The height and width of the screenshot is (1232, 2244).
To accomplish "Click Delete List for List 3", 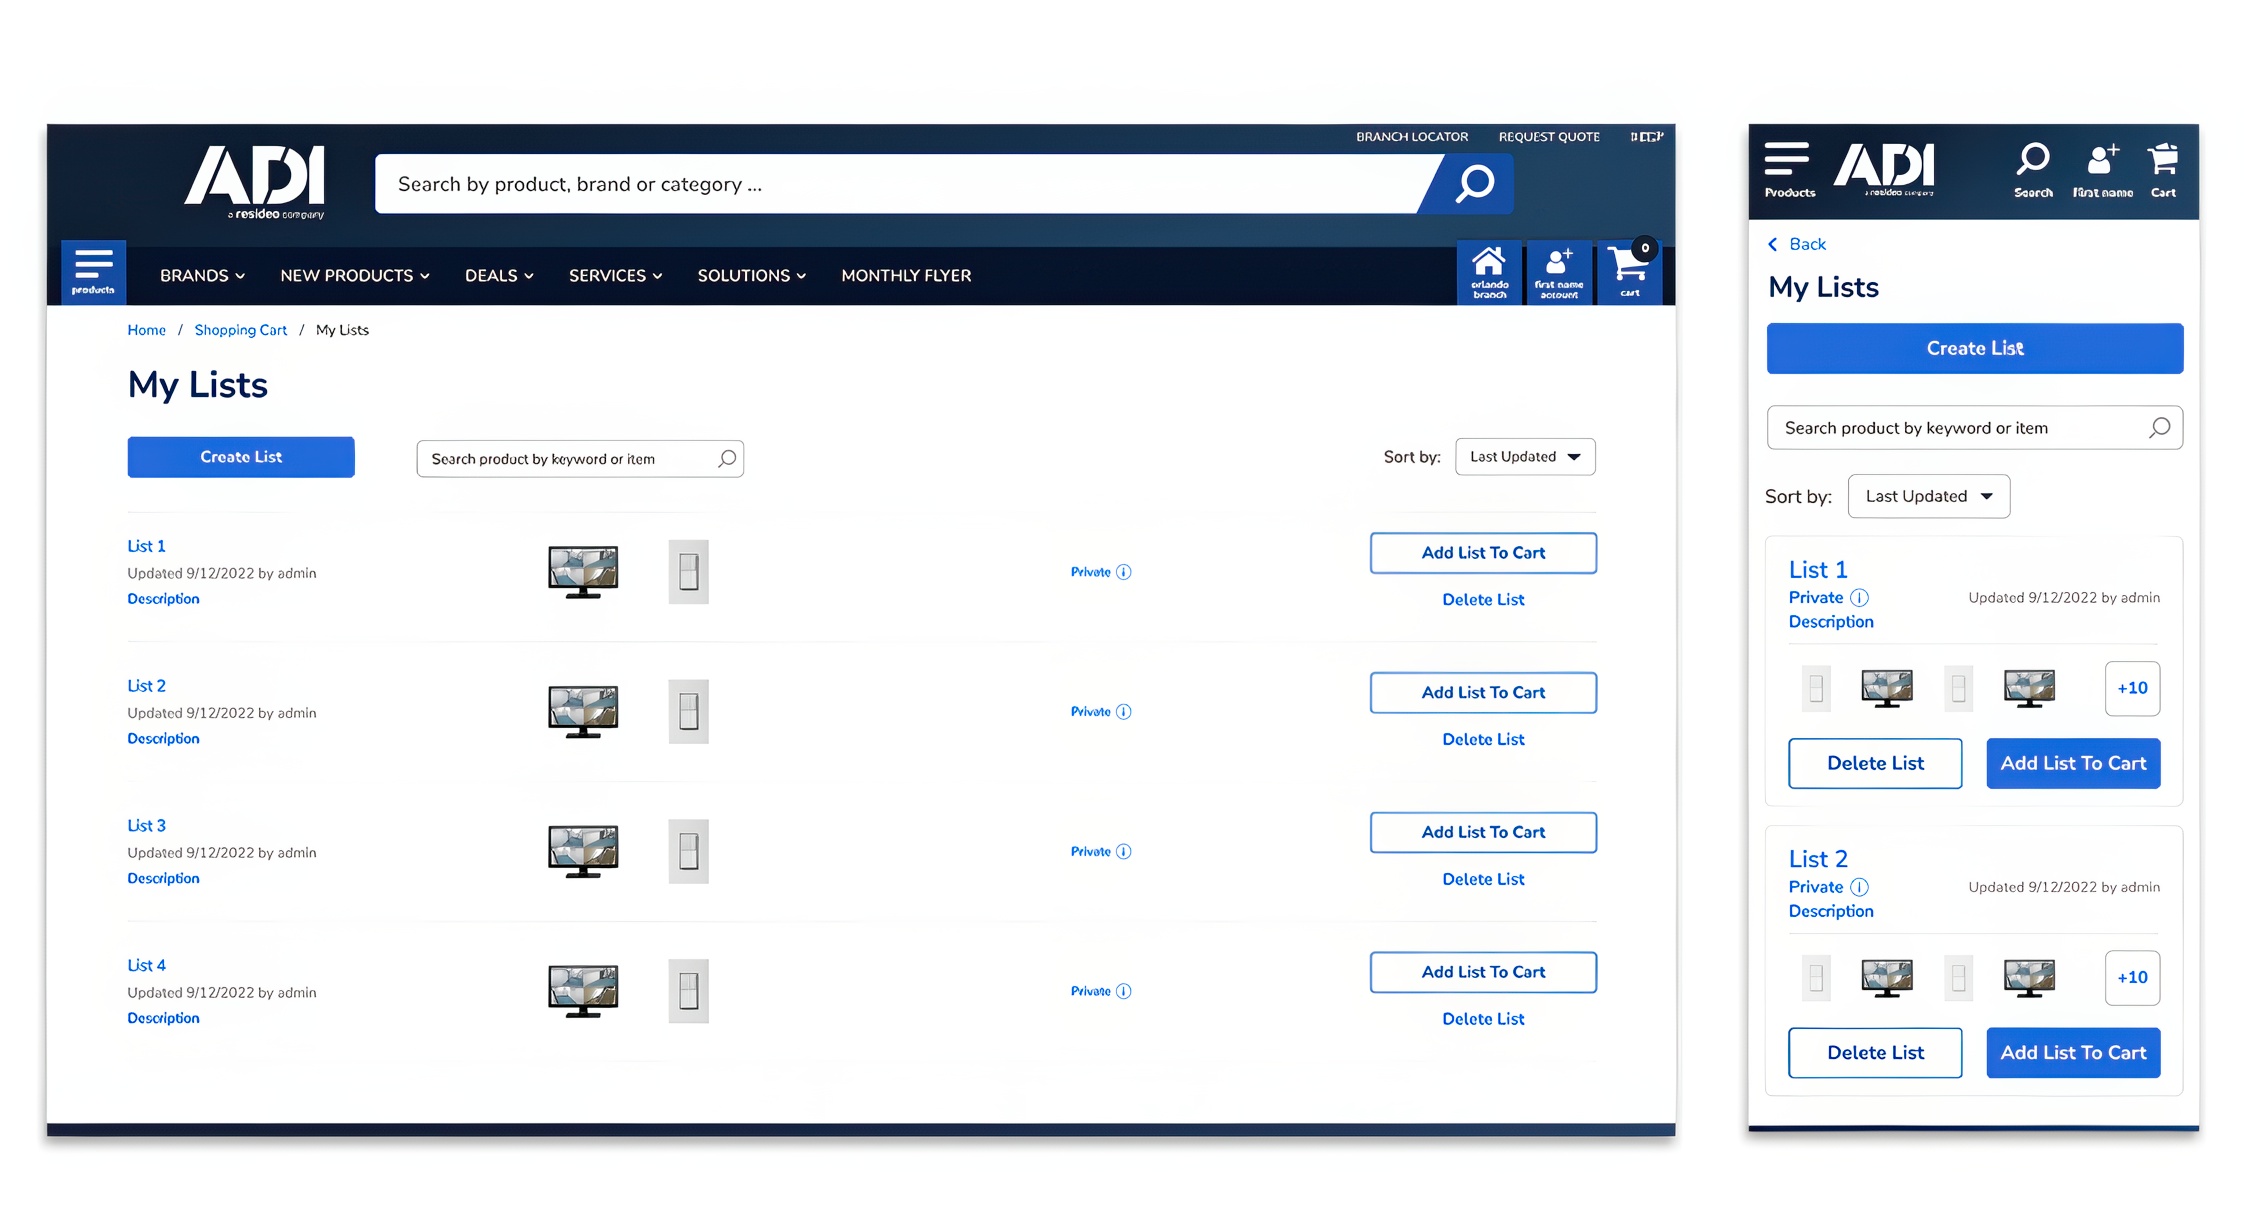I will coord(1483,879).
